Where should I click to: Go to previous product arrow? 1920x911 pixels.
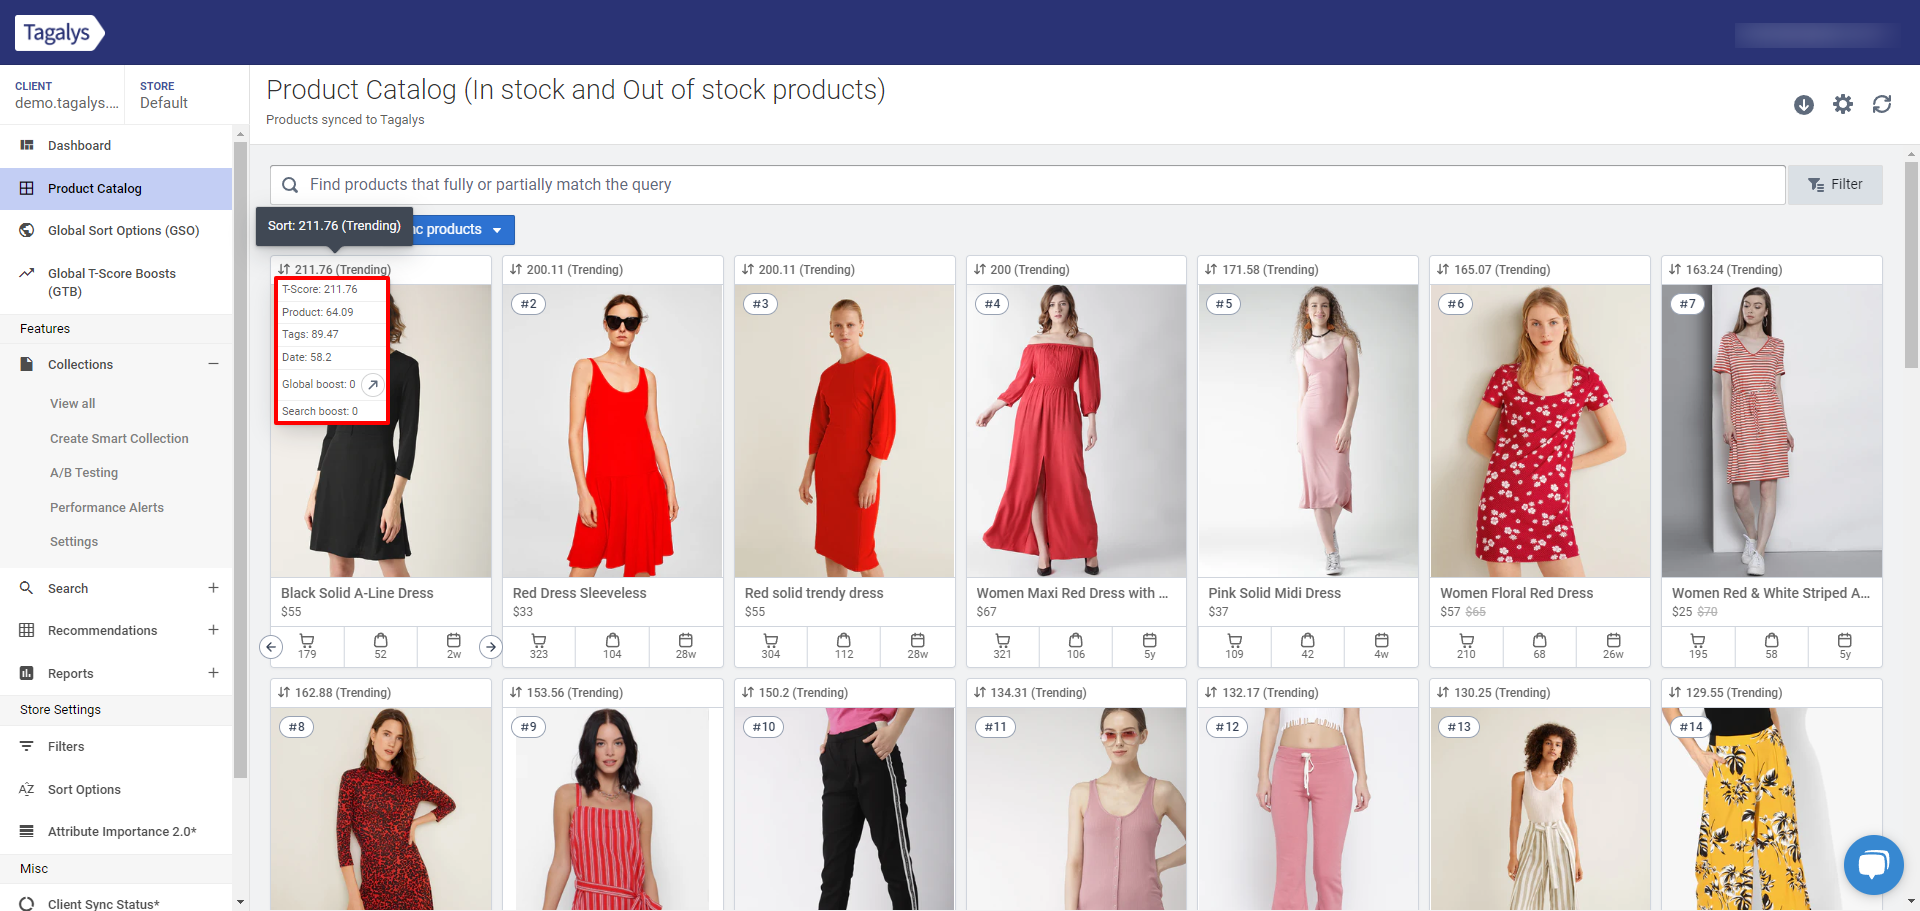tap(271, 647)
